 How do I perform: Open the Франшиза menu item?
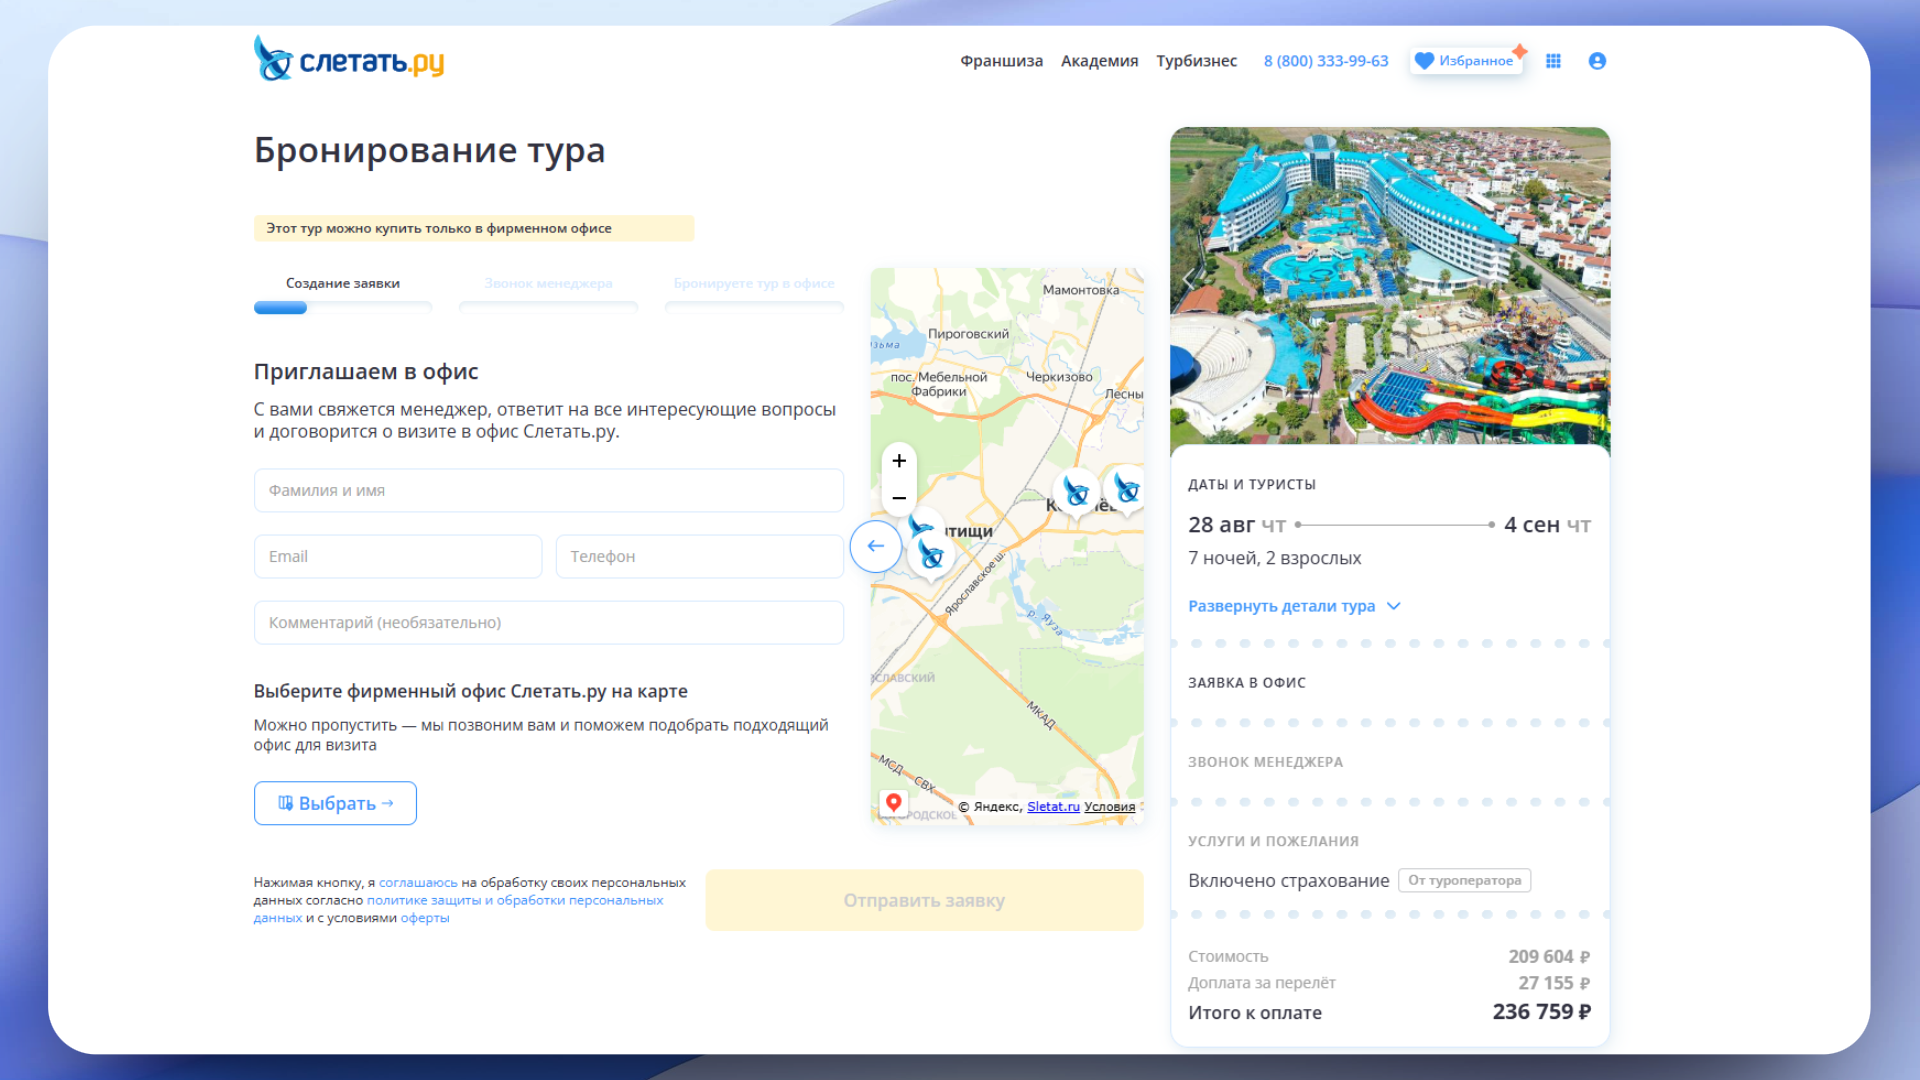(x=1001, y=61)
